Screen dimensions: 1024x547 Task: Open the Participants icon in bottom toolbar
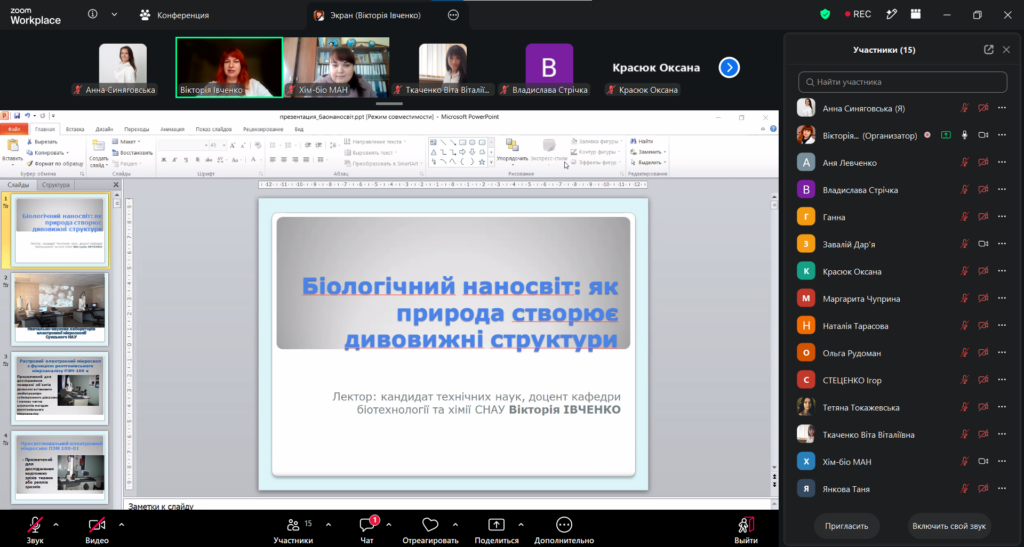pos(293,525)
